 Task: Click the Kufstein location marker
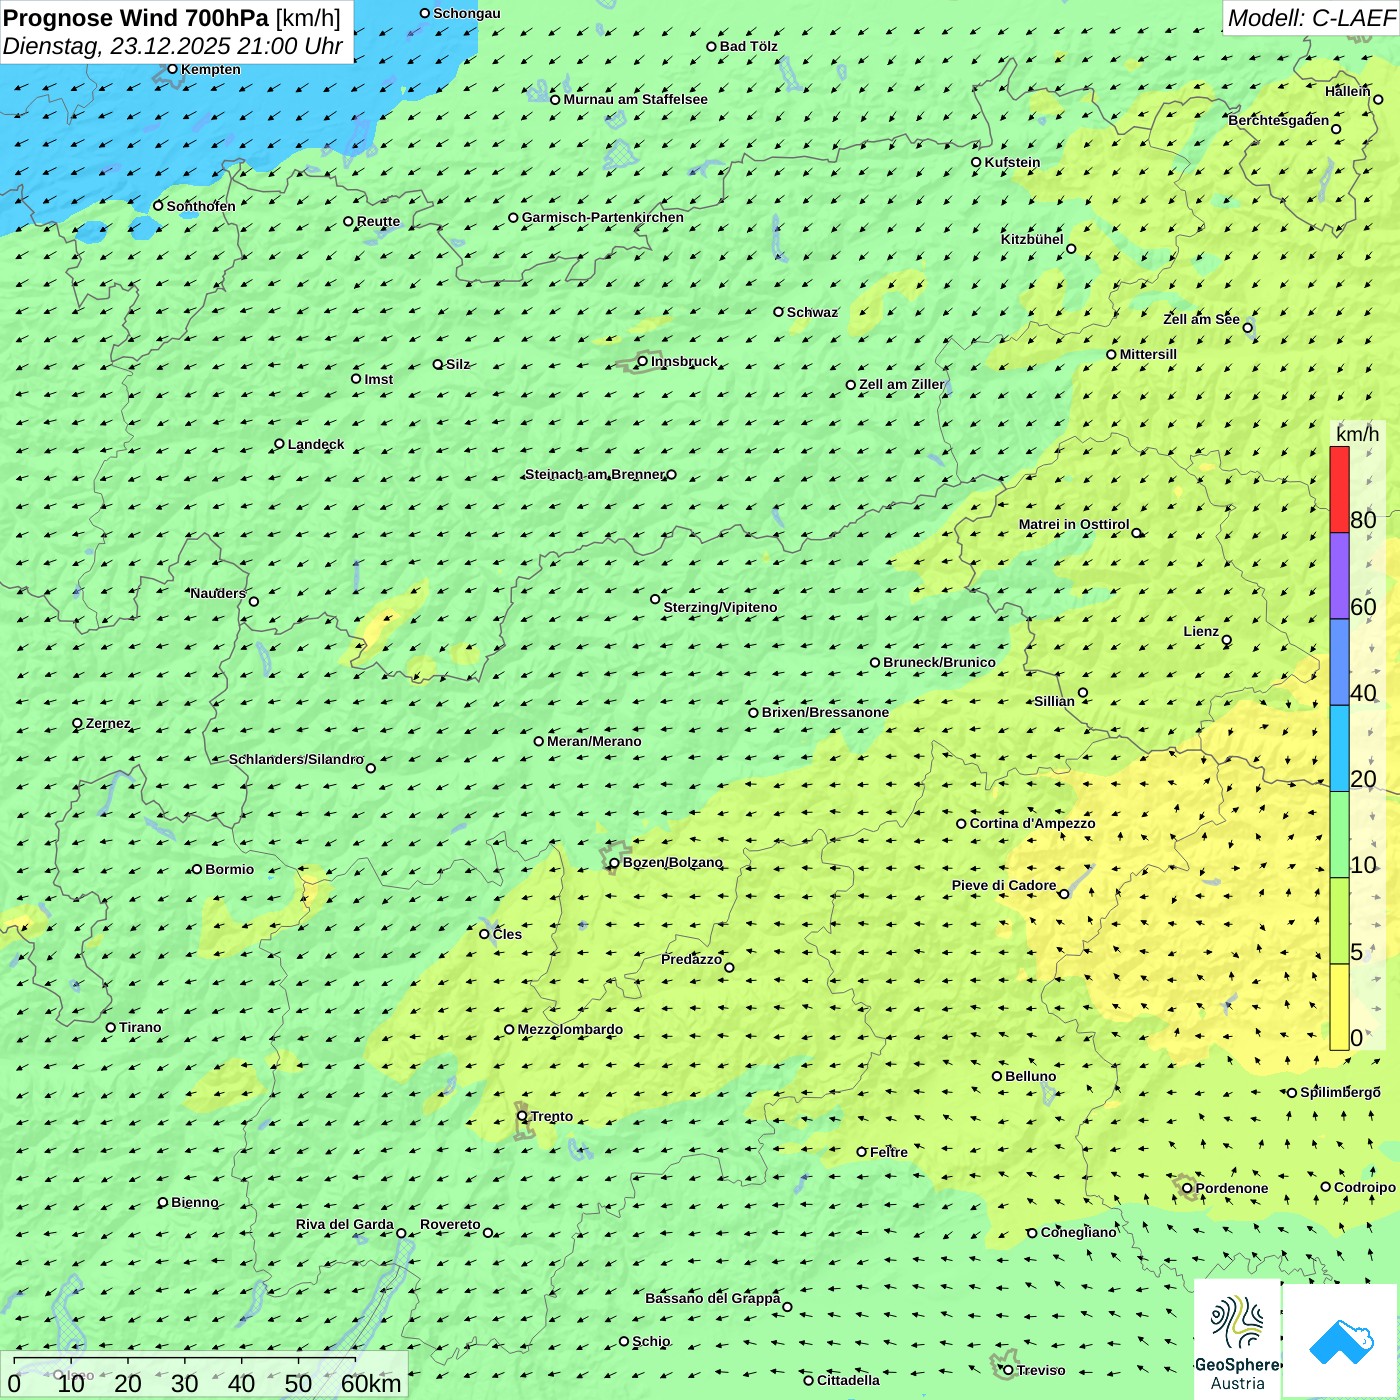coord(977,162)
